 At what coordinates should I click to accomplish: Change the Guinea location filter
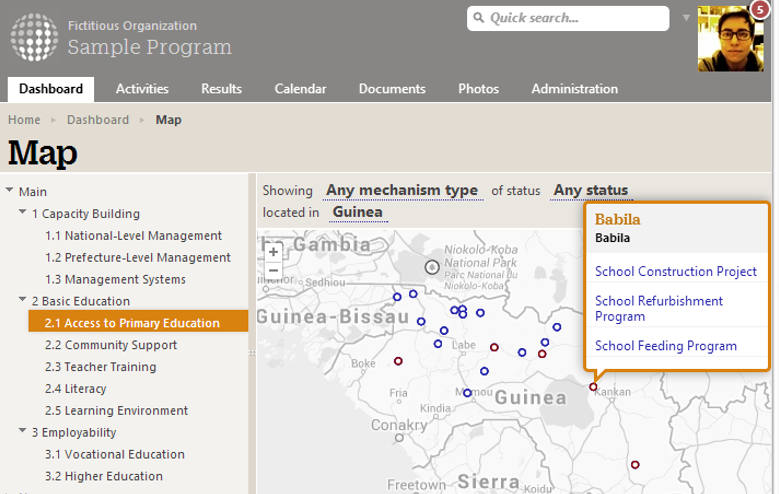[x=358, y=212]
